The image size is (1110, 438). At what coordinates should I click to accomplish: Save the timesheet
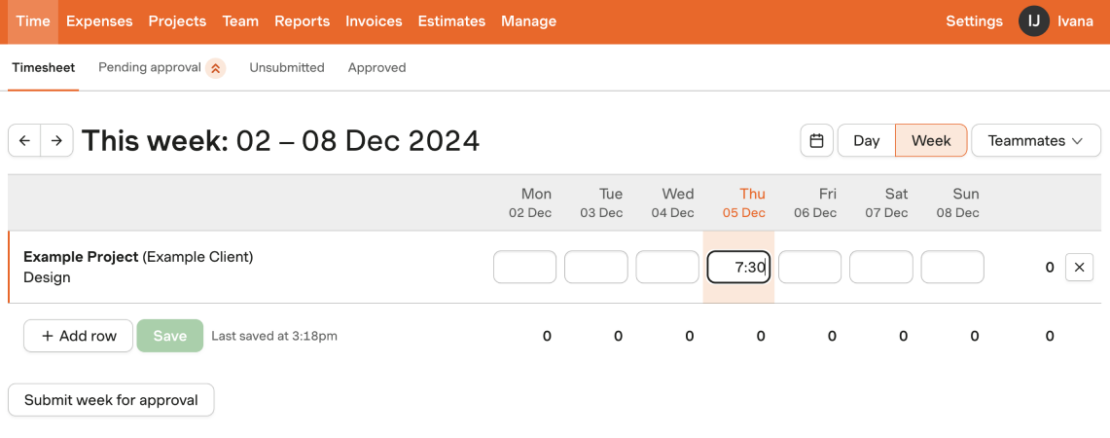pos(170,336)
